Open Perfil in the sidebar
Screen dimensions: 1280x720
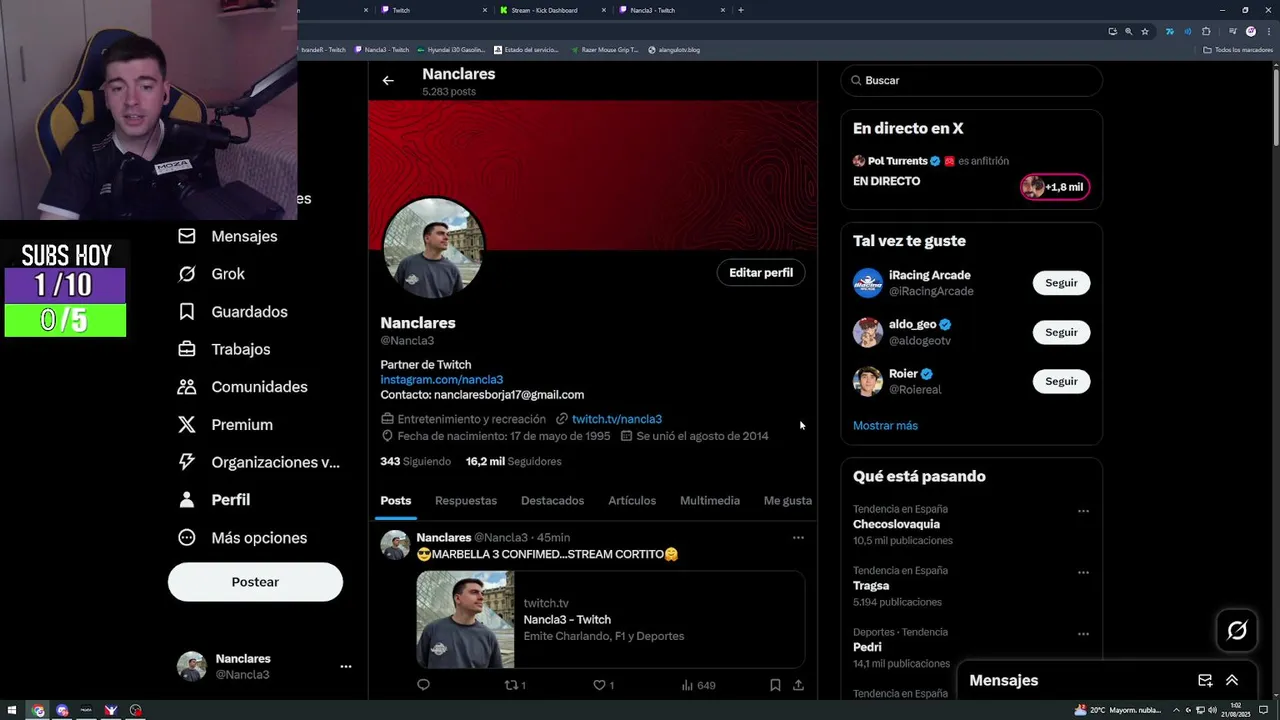tap(214, 500)
